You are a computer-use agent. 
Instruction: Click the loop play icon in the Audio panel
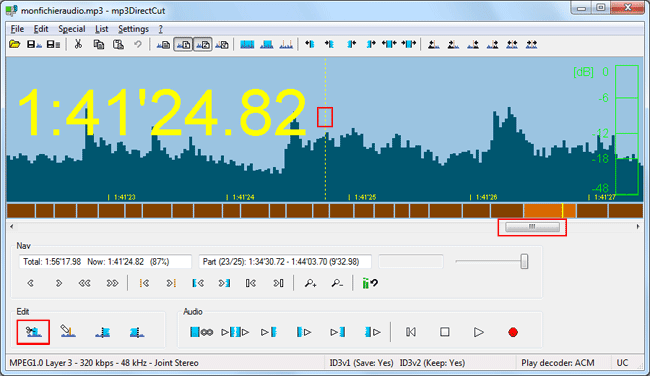tap(201, 332)
